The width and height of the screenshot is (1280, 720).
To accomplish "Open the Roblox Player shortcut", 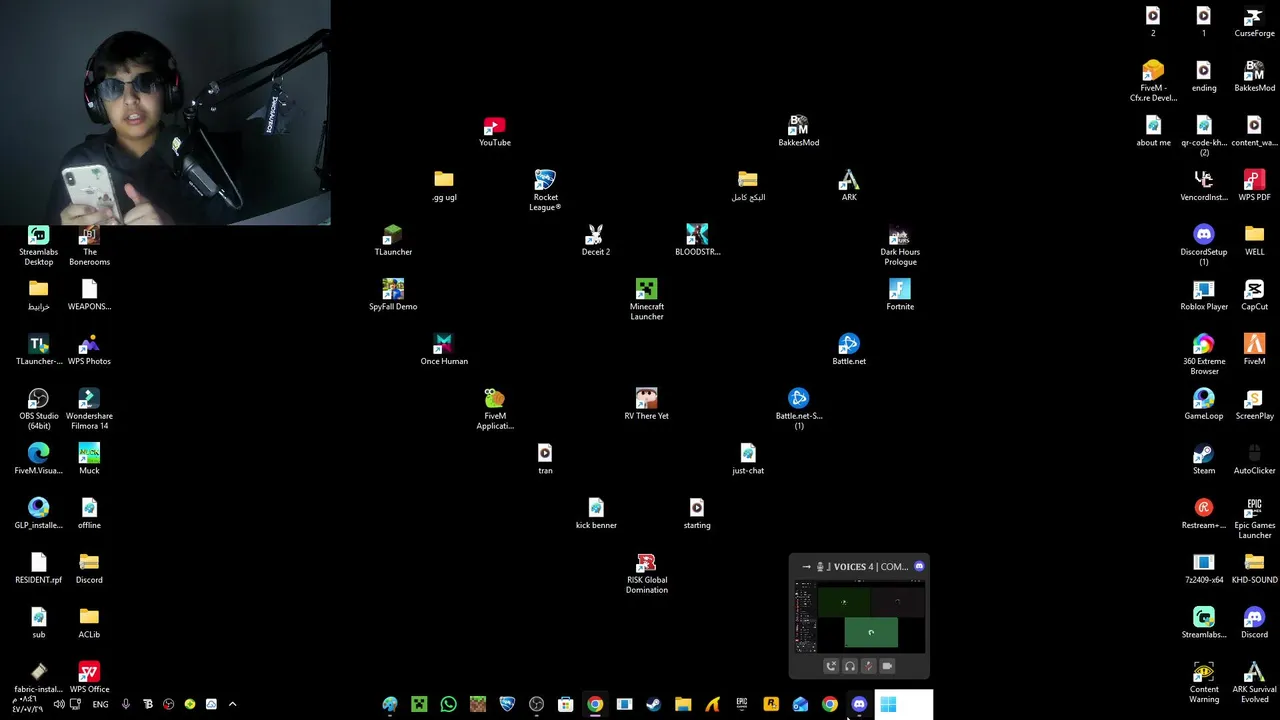I will [x=1203, y=295].
